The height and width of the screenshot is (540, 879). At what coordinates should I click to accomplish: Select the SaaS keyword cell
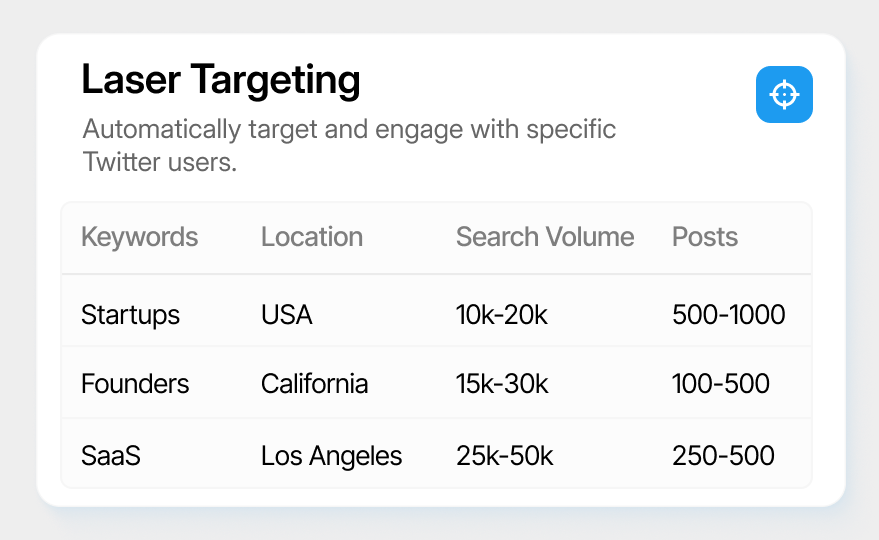[111, 455]
